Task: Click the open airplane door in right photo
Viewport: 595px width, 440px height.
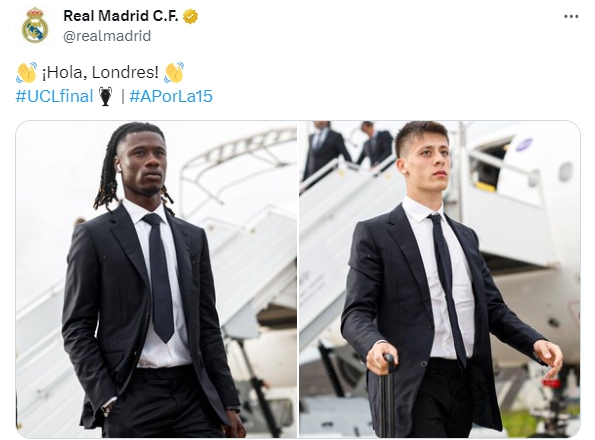Action: coord(489,165)
